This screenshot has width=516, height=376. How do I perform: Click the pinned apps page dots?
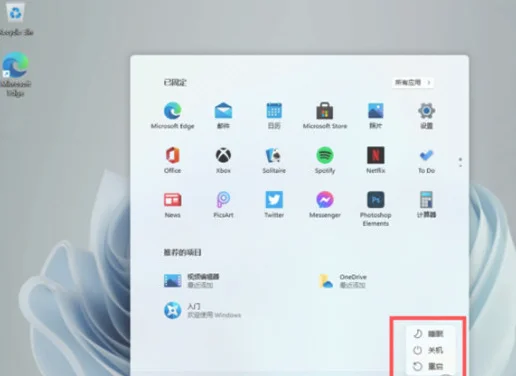point(460,162)
